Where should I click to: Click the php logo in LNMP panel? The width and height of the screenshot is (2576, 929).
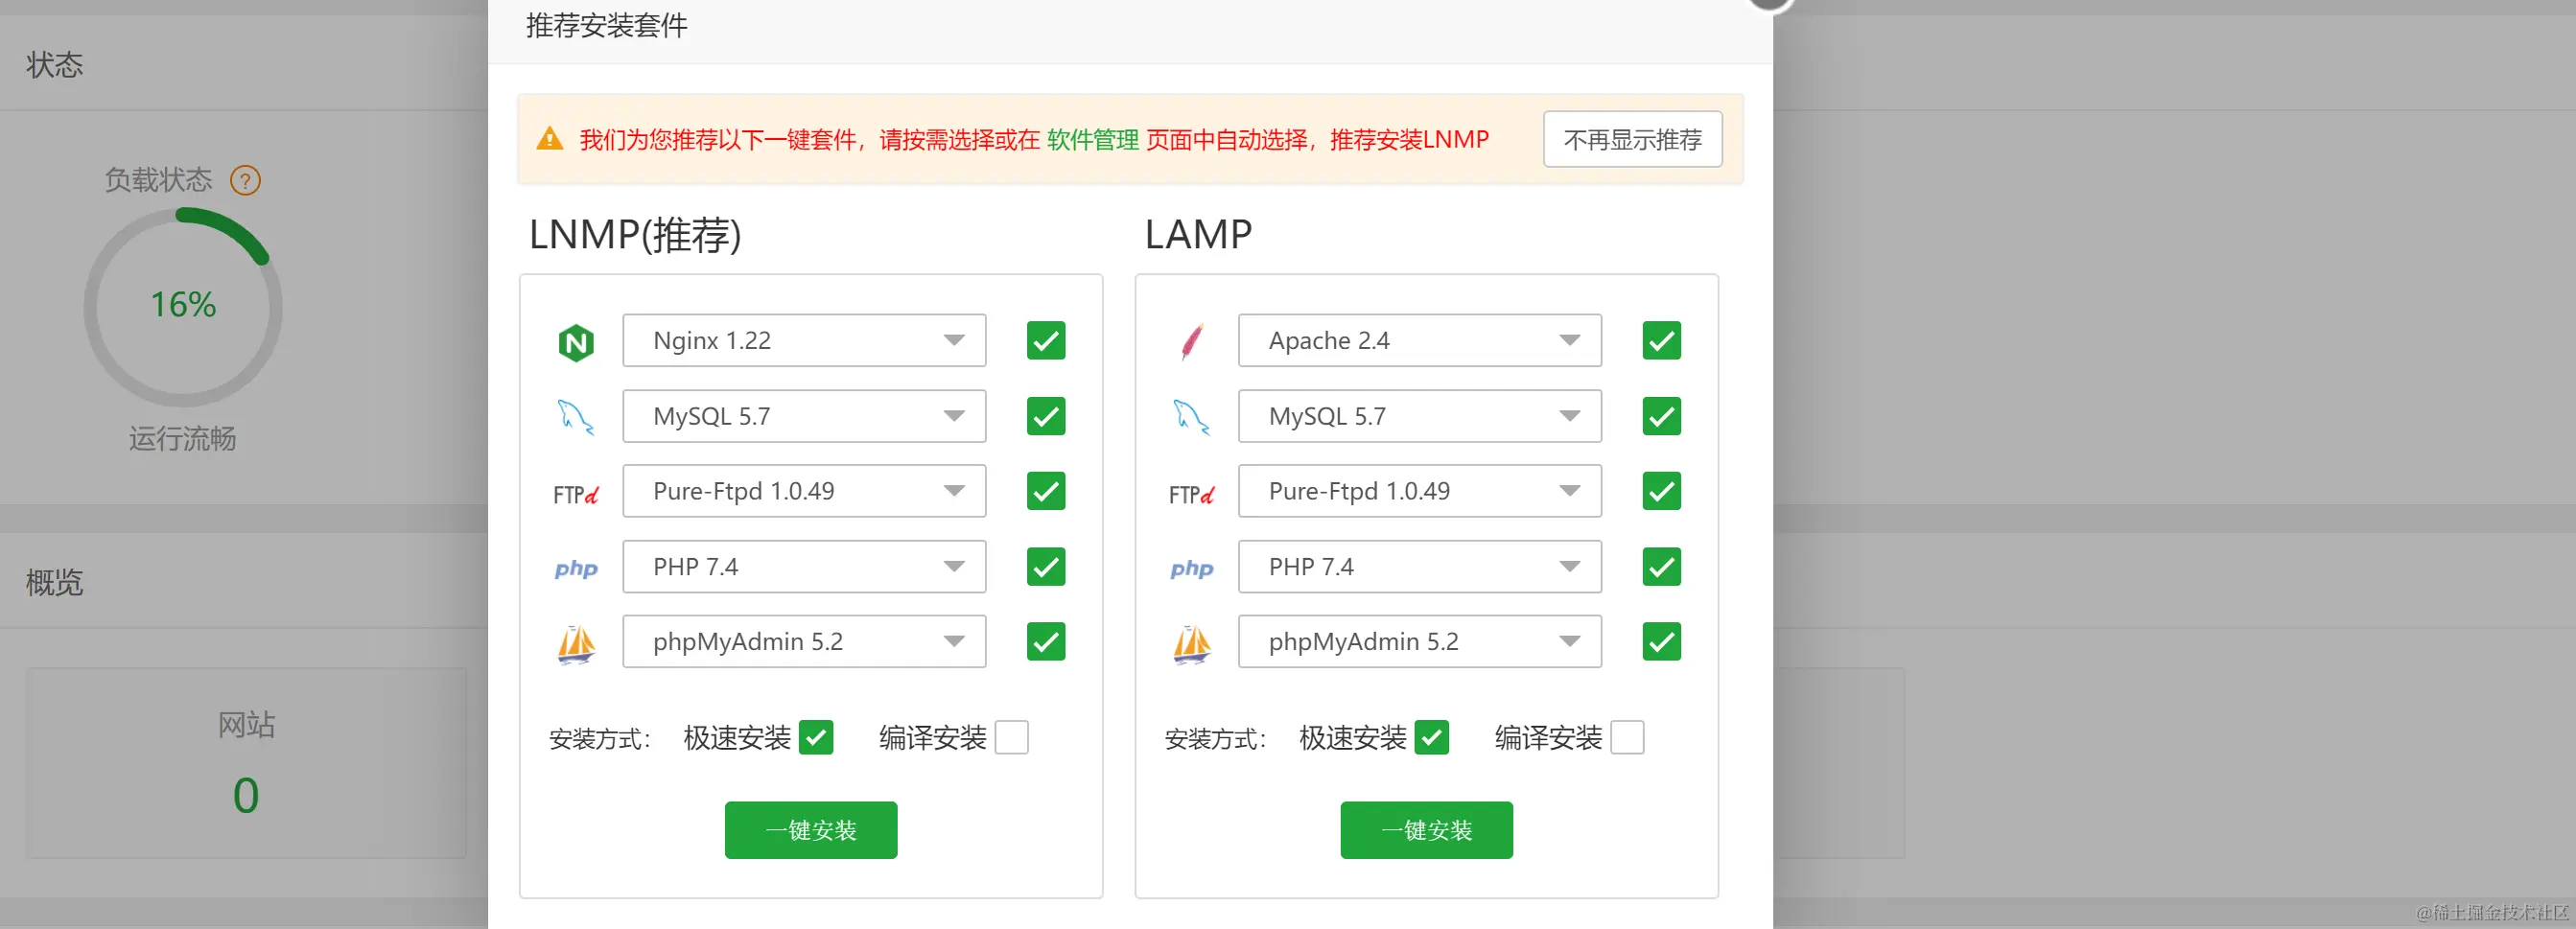point(576,568)
